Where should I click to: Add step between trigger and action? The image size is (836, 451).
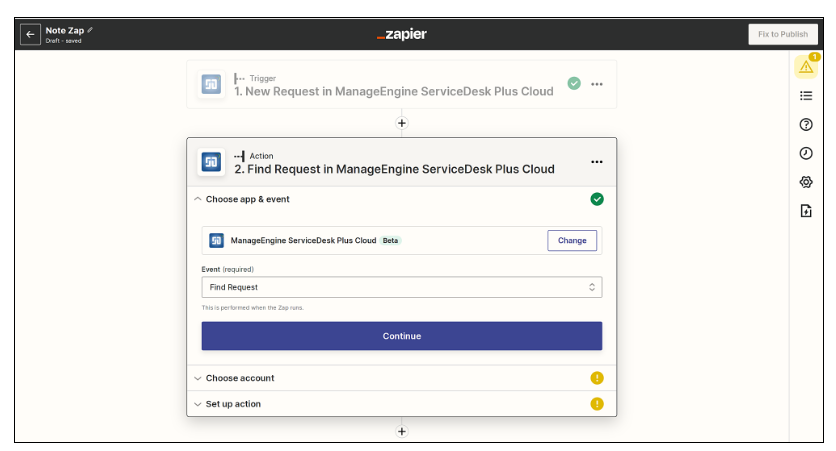click(x=402, y=123)
